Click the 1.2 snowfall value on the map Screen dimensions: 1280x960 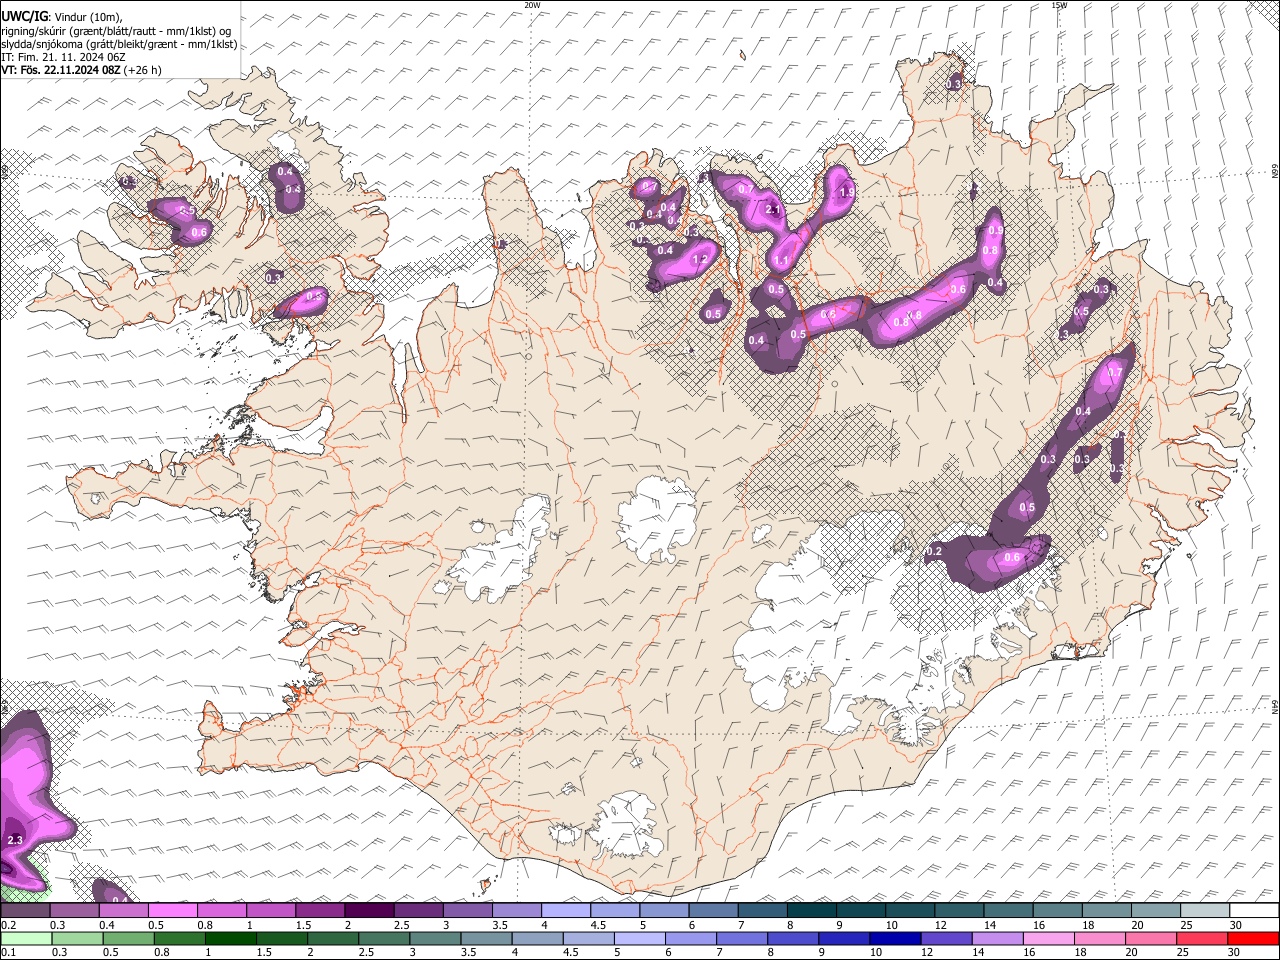(700, 260)
